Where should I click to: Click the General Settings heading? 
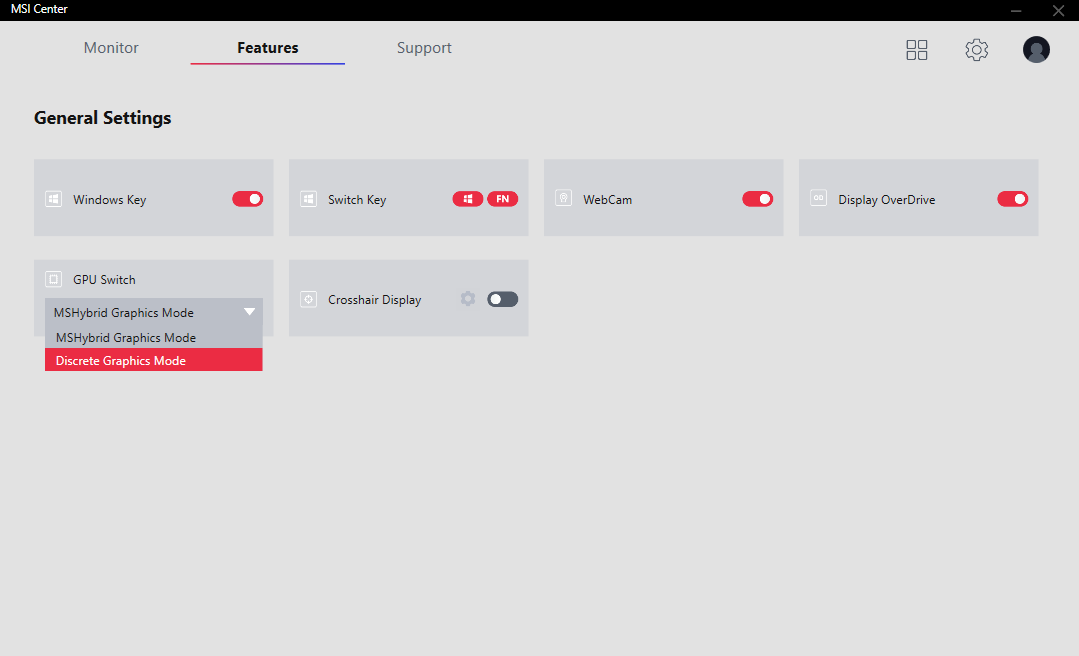pos(103,118)
